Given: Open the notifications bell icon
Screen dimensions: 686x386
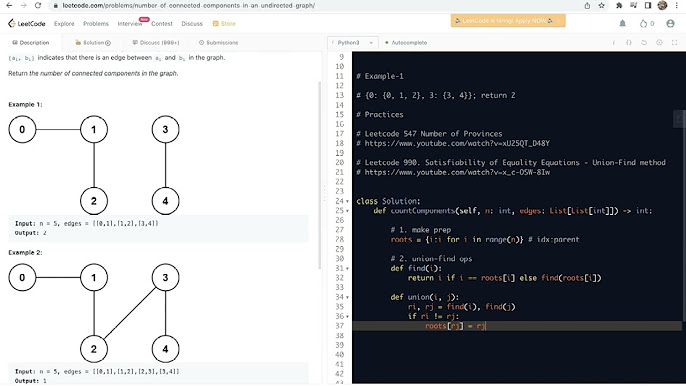Looking at the screenshot, I should pyautogui.click(x=622, y=24).
